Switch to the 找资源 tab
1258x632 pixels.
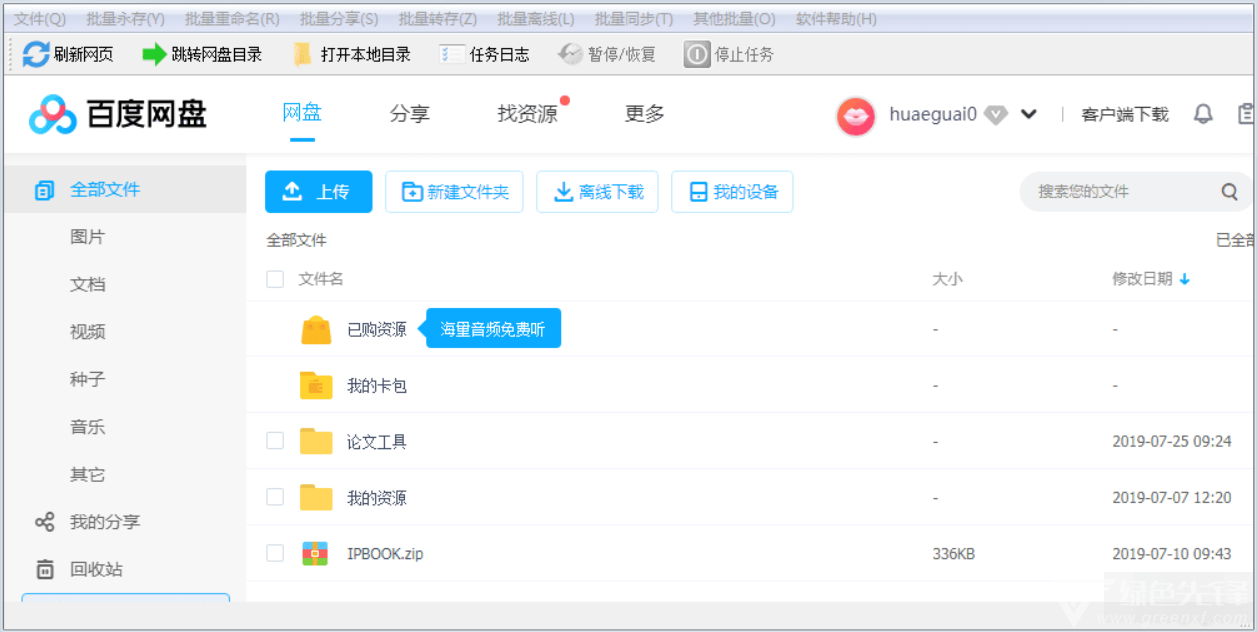(528, 114)
